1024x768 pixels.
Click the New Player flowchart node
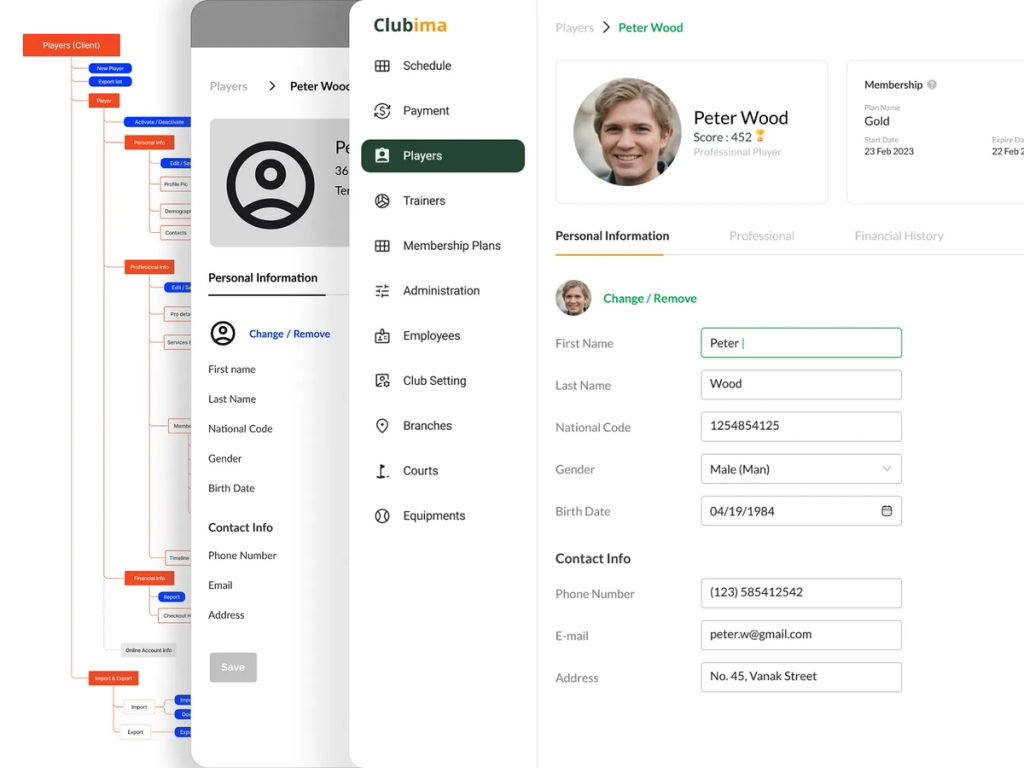click(x=110, y=68)
